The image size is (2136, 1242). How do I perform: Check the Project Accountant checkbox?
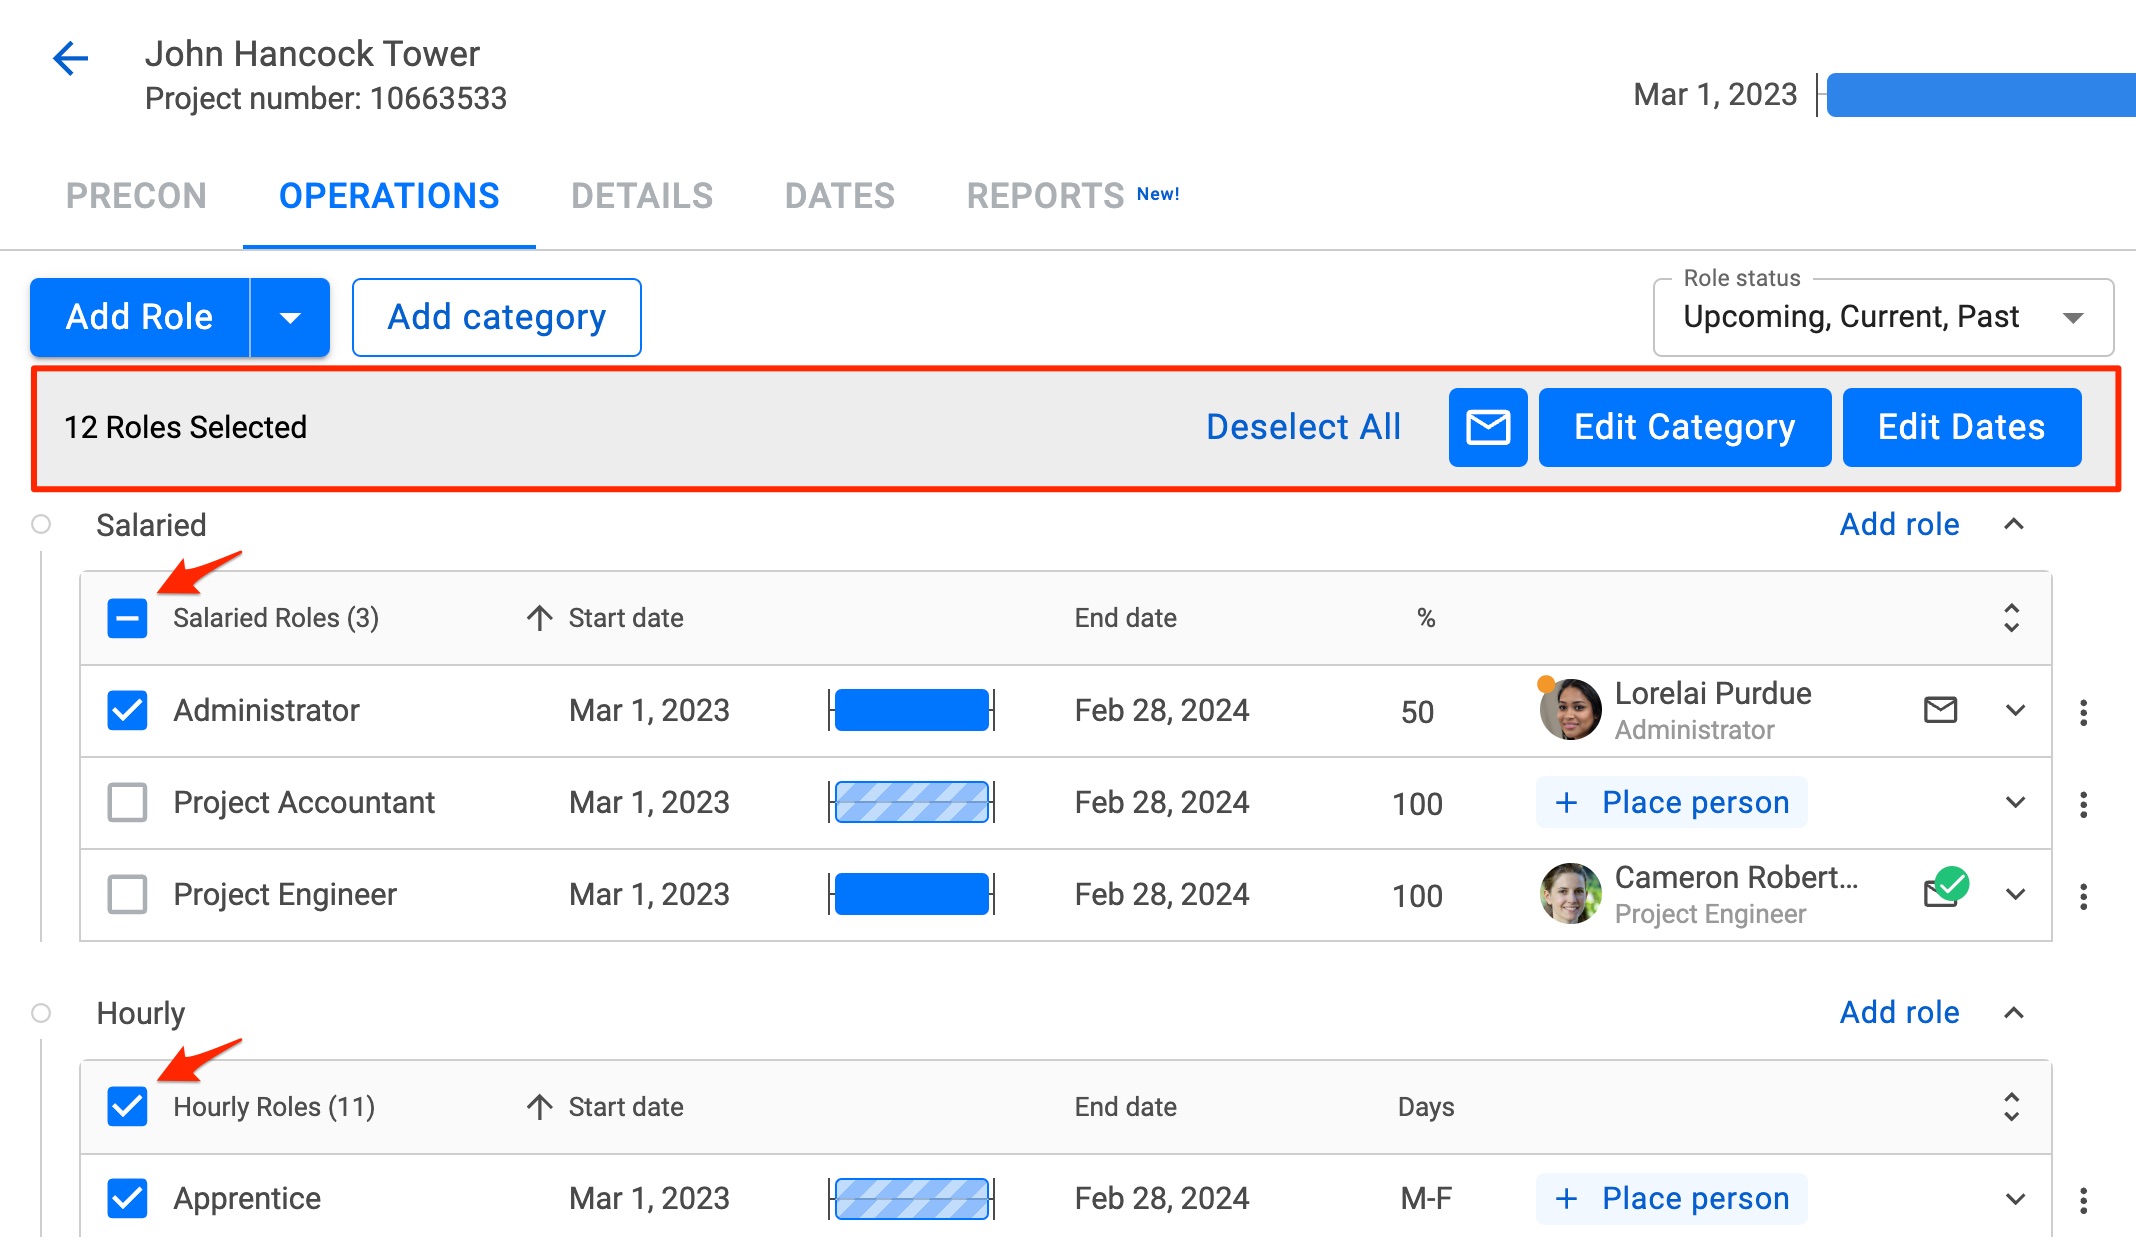(126, 802)
